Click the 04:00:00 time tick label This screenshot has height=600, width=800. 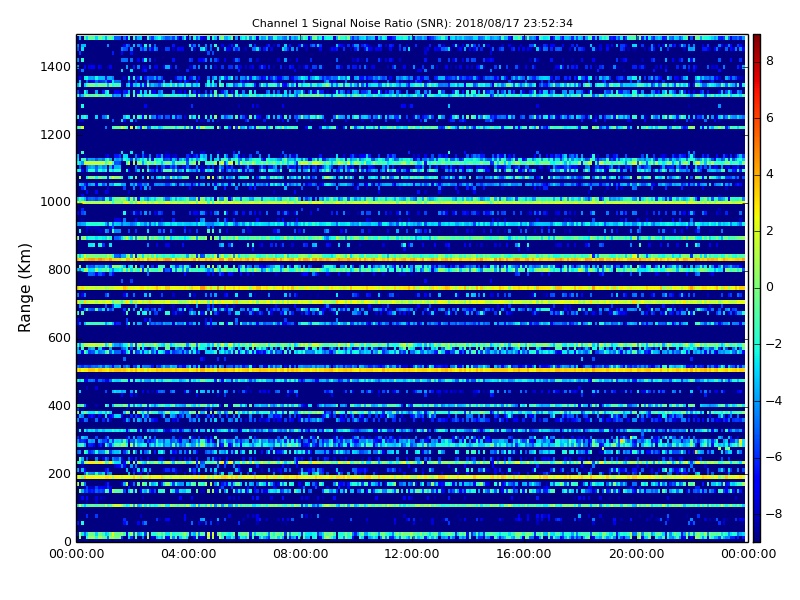(x=189, y=554)
